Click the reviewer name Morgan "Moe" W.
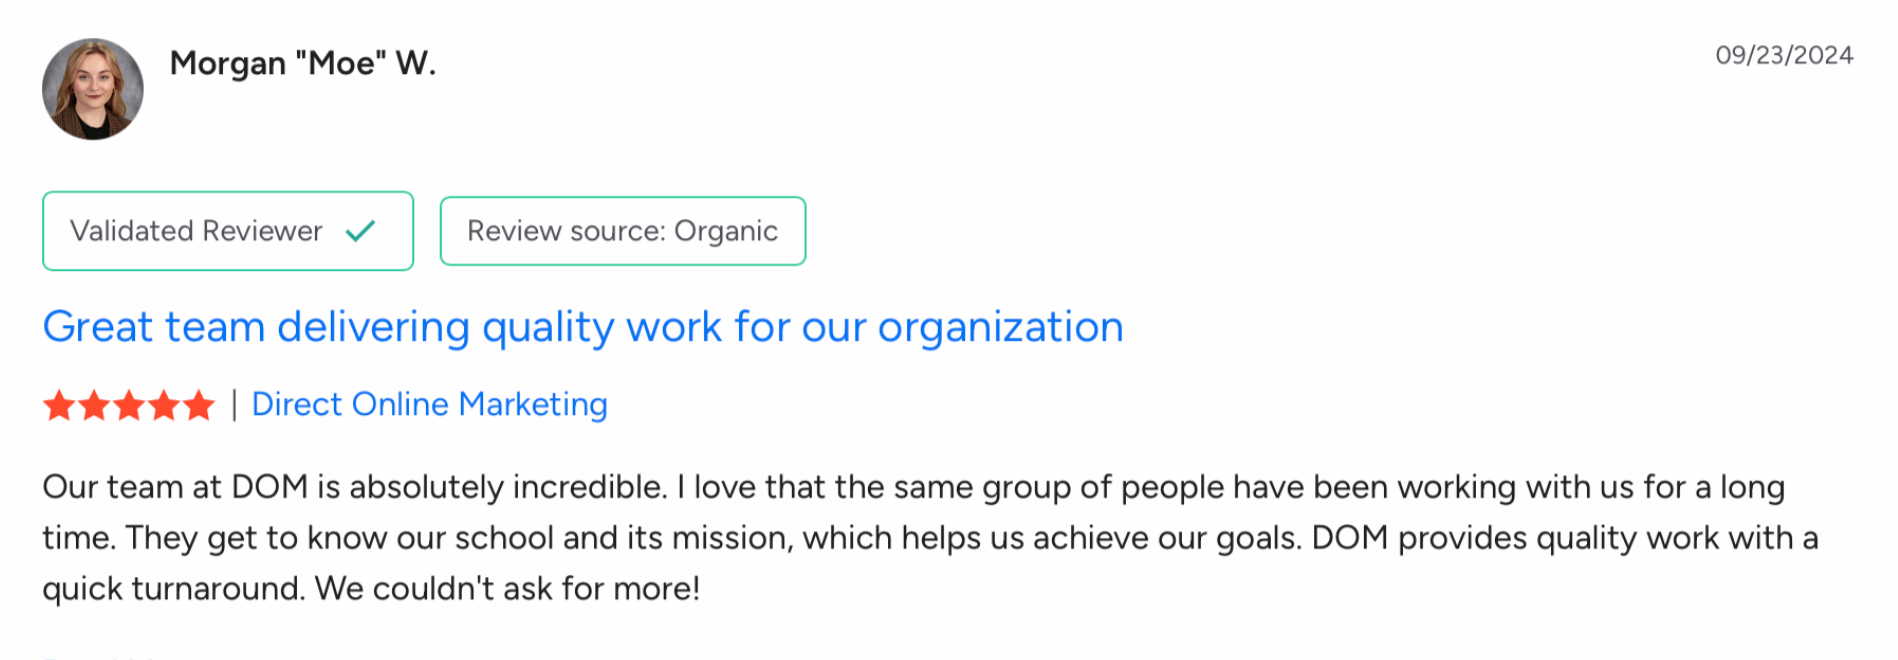 [302, 63]
